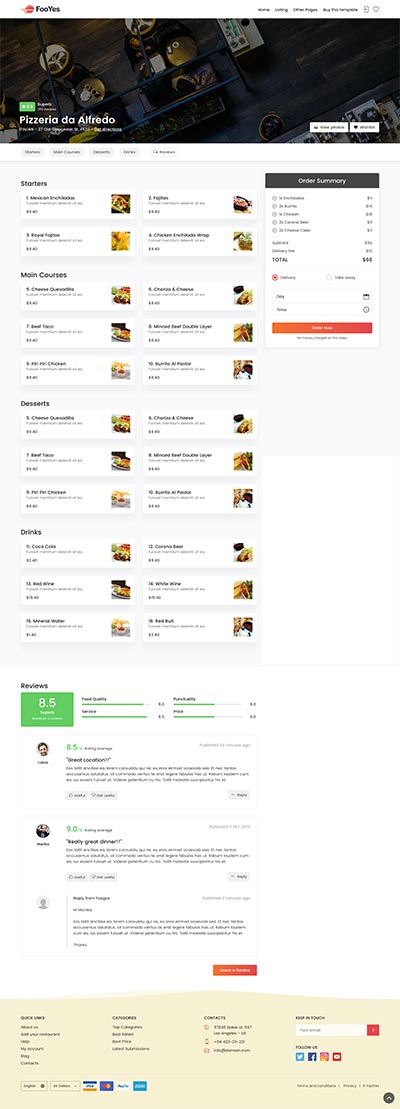Click the Food Quality rating bar
Viewport: 400px width, 1109px height.
pos(116,704)
